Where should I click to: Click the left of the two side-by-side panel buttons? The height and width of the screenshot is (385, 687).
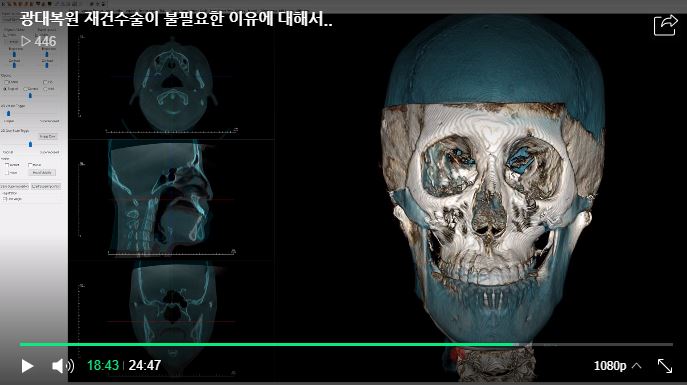tap(14, 187)
